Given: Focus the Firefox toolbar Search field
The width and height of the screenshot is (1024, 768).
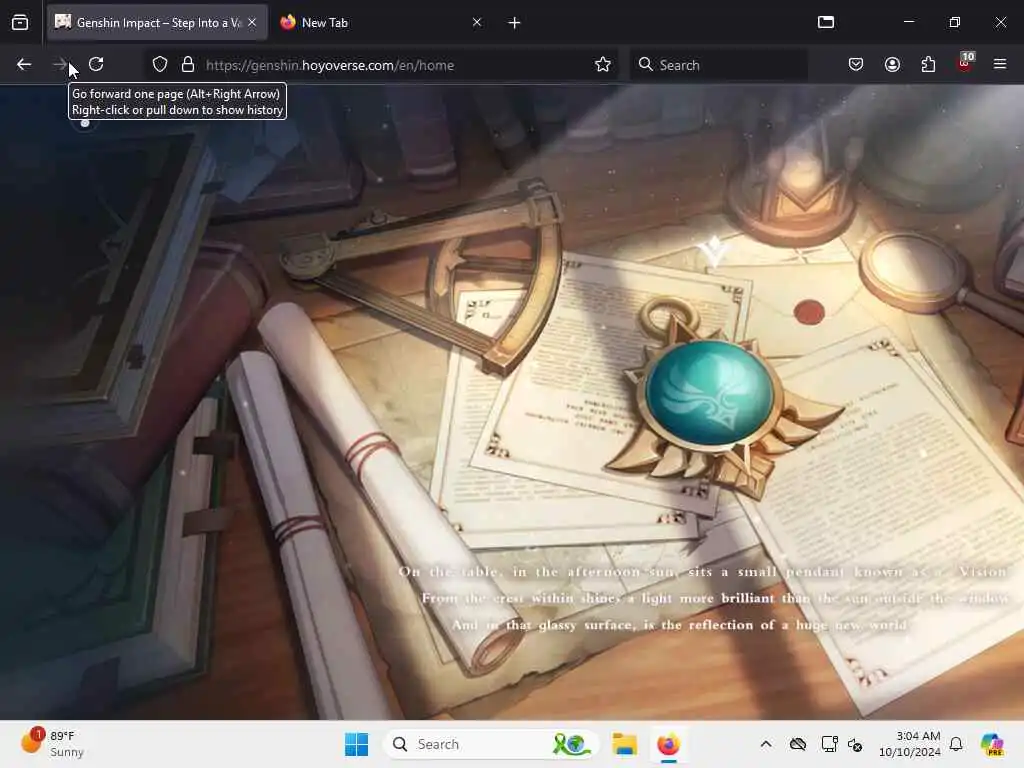Looking at the screenshot, I should [x=718, y=65].
